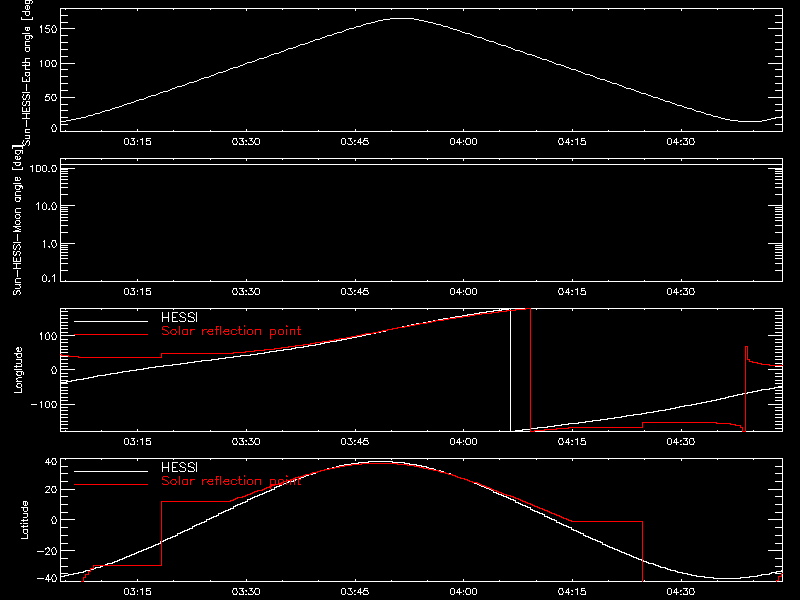The width and height of the screenshot is (800, 600).
Task: Click the 100 tick on Longitude axis
Action: click(x=47, y=336)
